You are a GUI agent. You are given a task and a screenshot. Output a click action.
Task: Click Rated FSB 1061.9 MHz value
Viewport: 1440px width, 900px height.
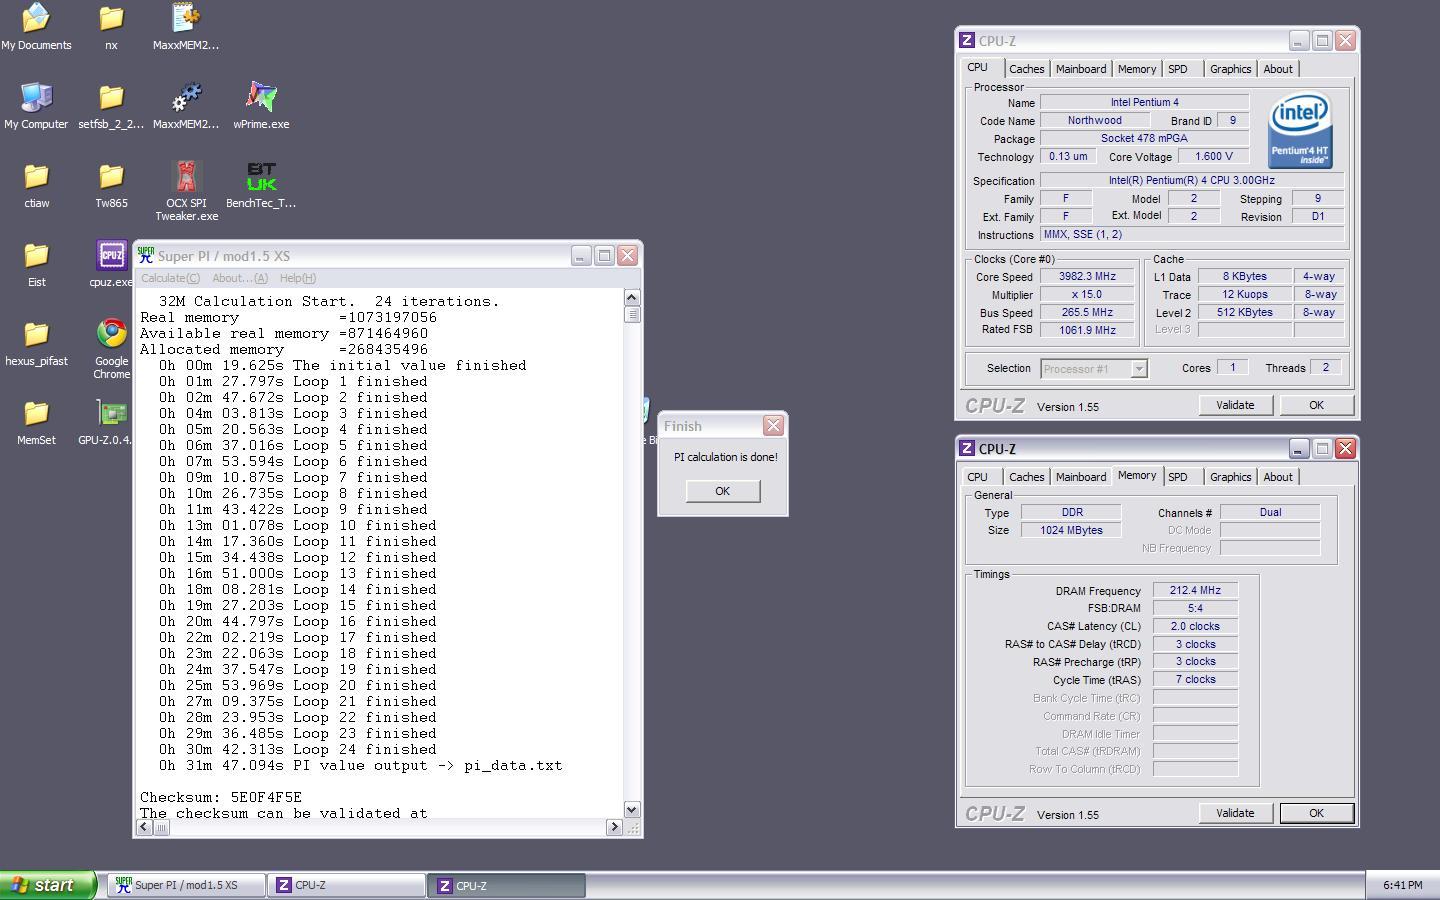coord(1087,330)
